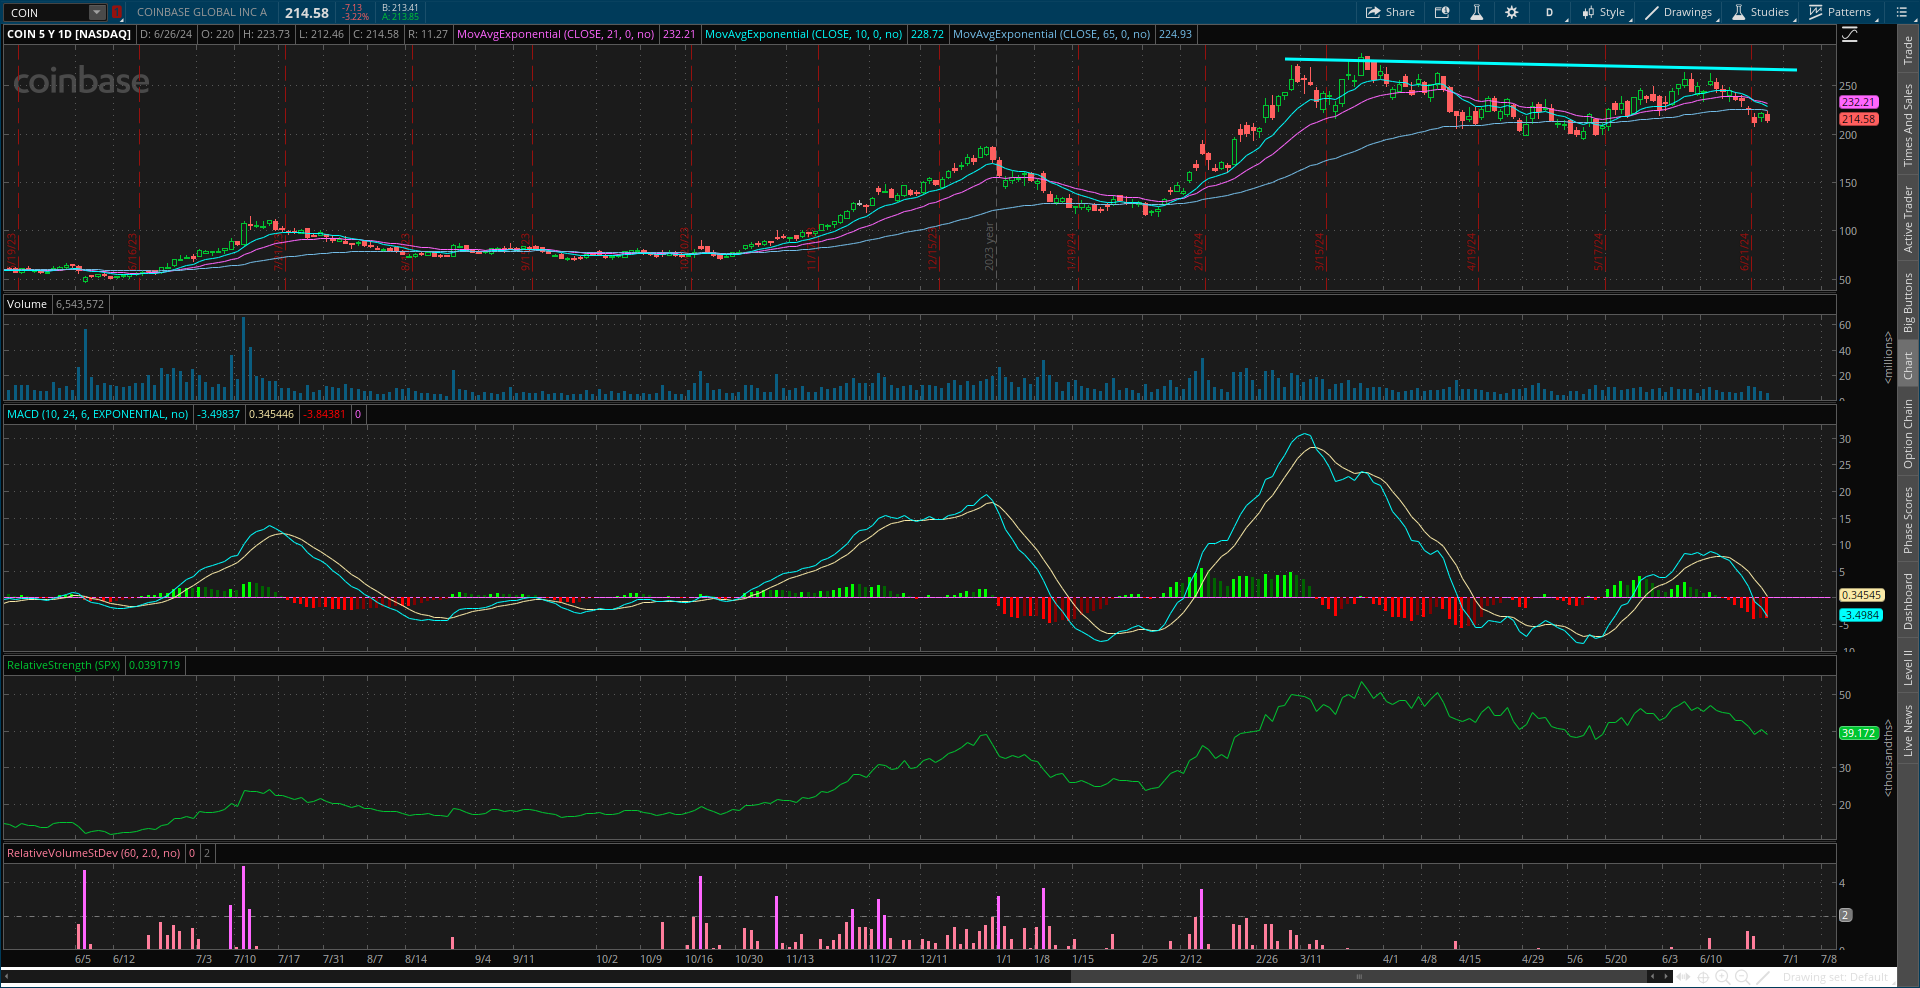The image size is (1920, 988).
Task: Open the Active Trader side tab
Action: point(1908,219)
